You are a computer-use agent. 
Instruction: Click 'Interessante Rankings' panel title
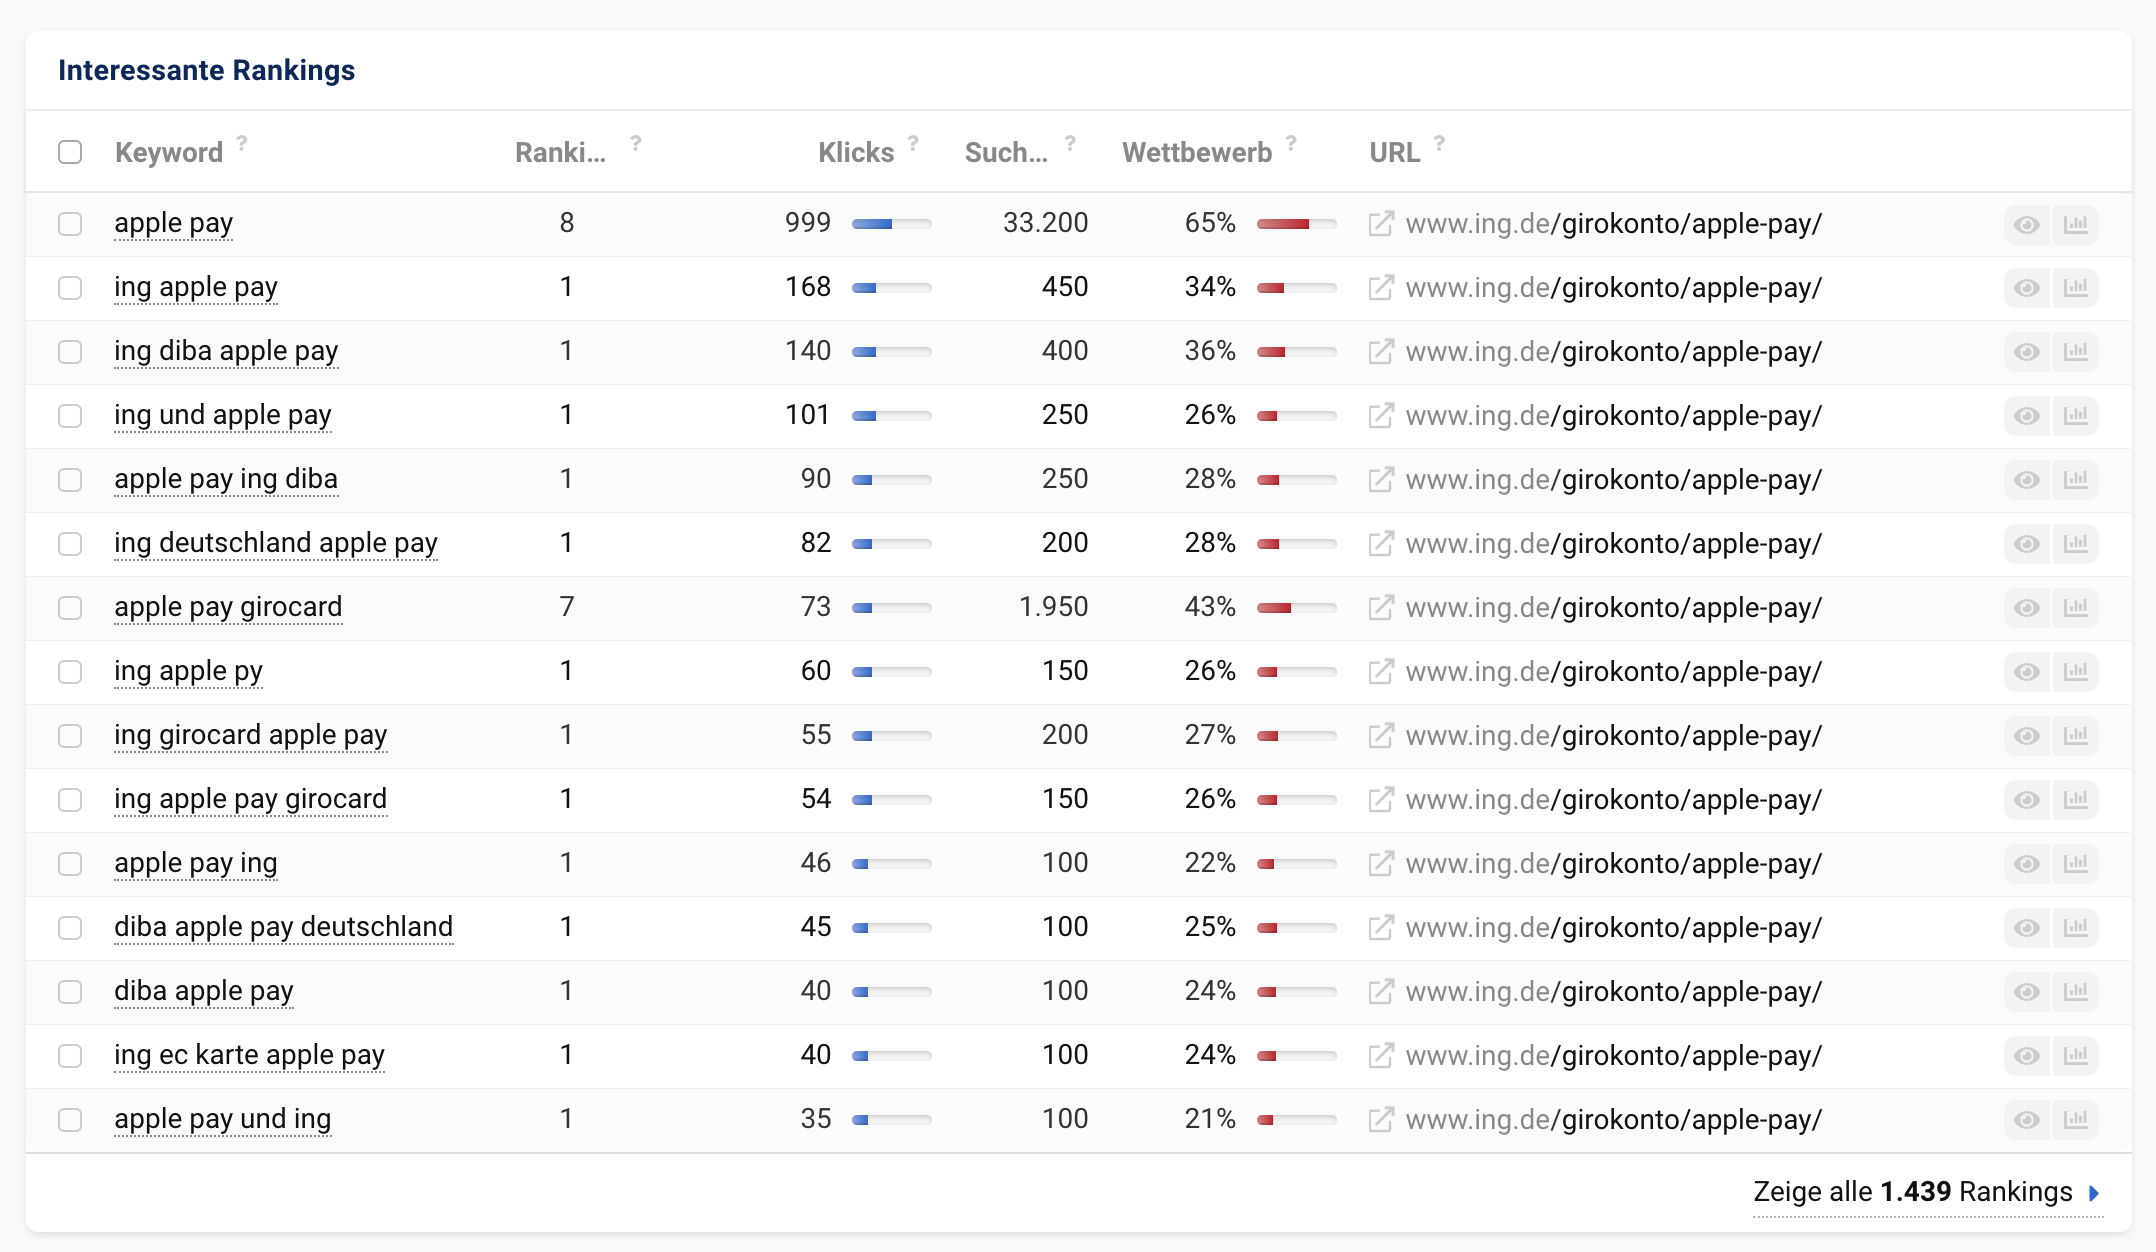[x=207, y=70]
